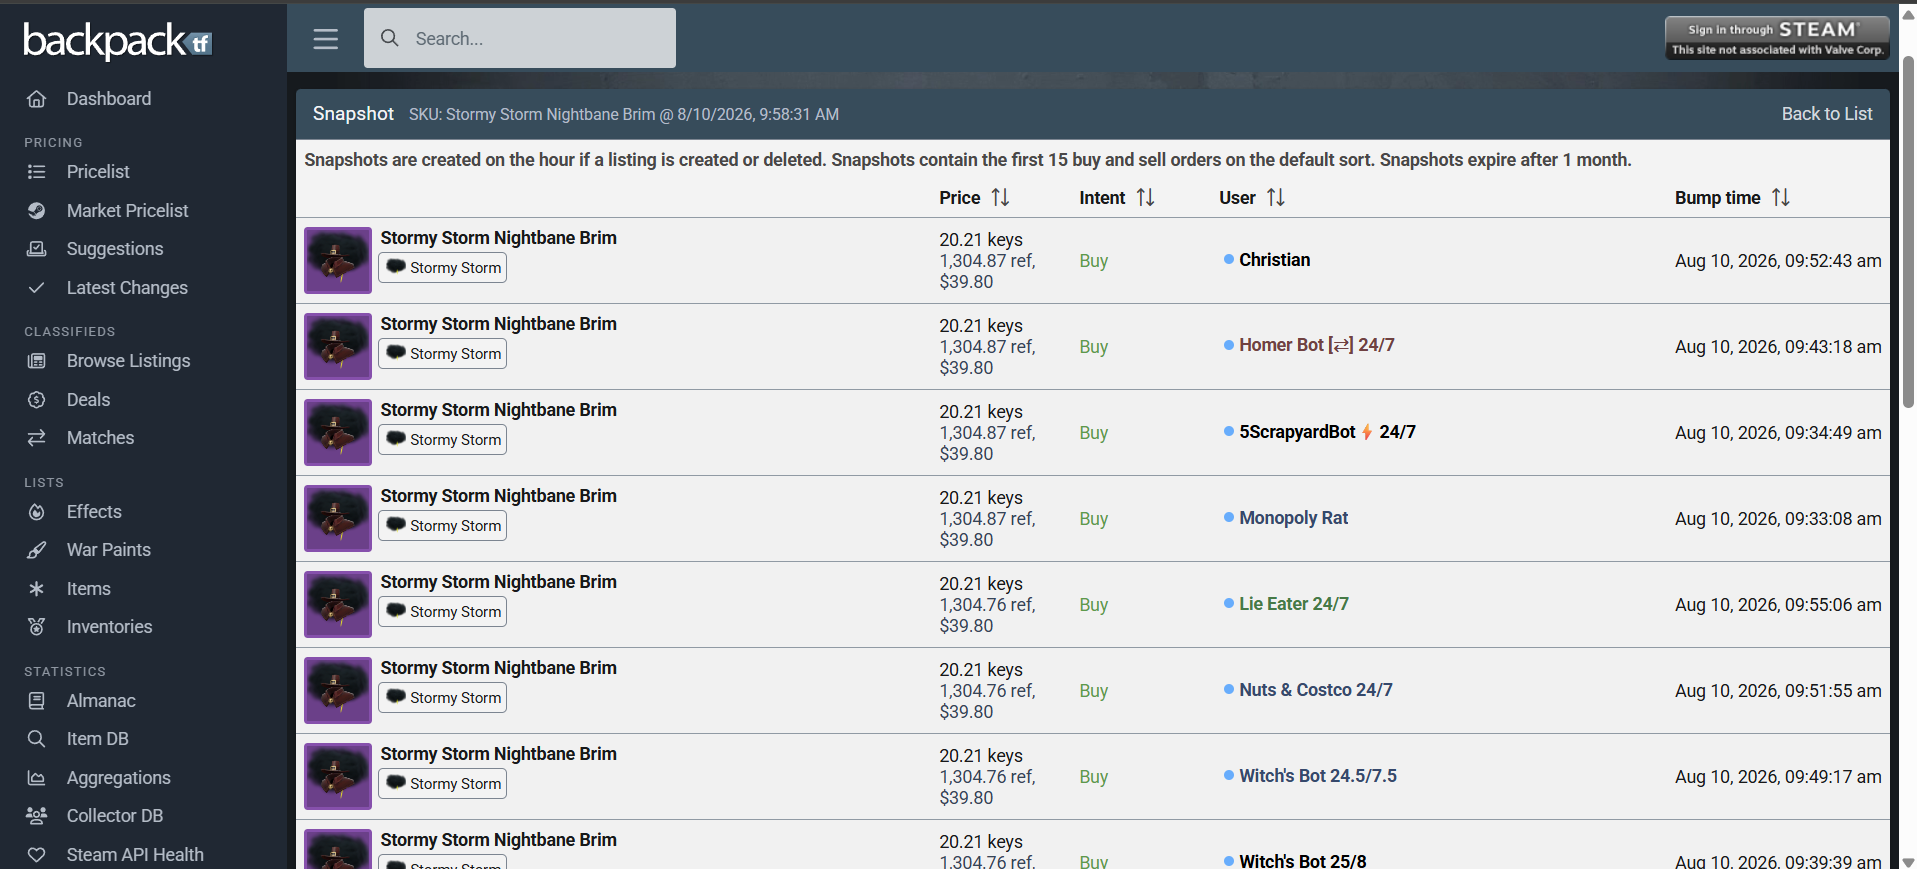This screenshot has width=1917, height=869.
Task: Click Stormy Storm effect tag in 5ScrapyardBot's row
Action: click(x=443, y=440)
